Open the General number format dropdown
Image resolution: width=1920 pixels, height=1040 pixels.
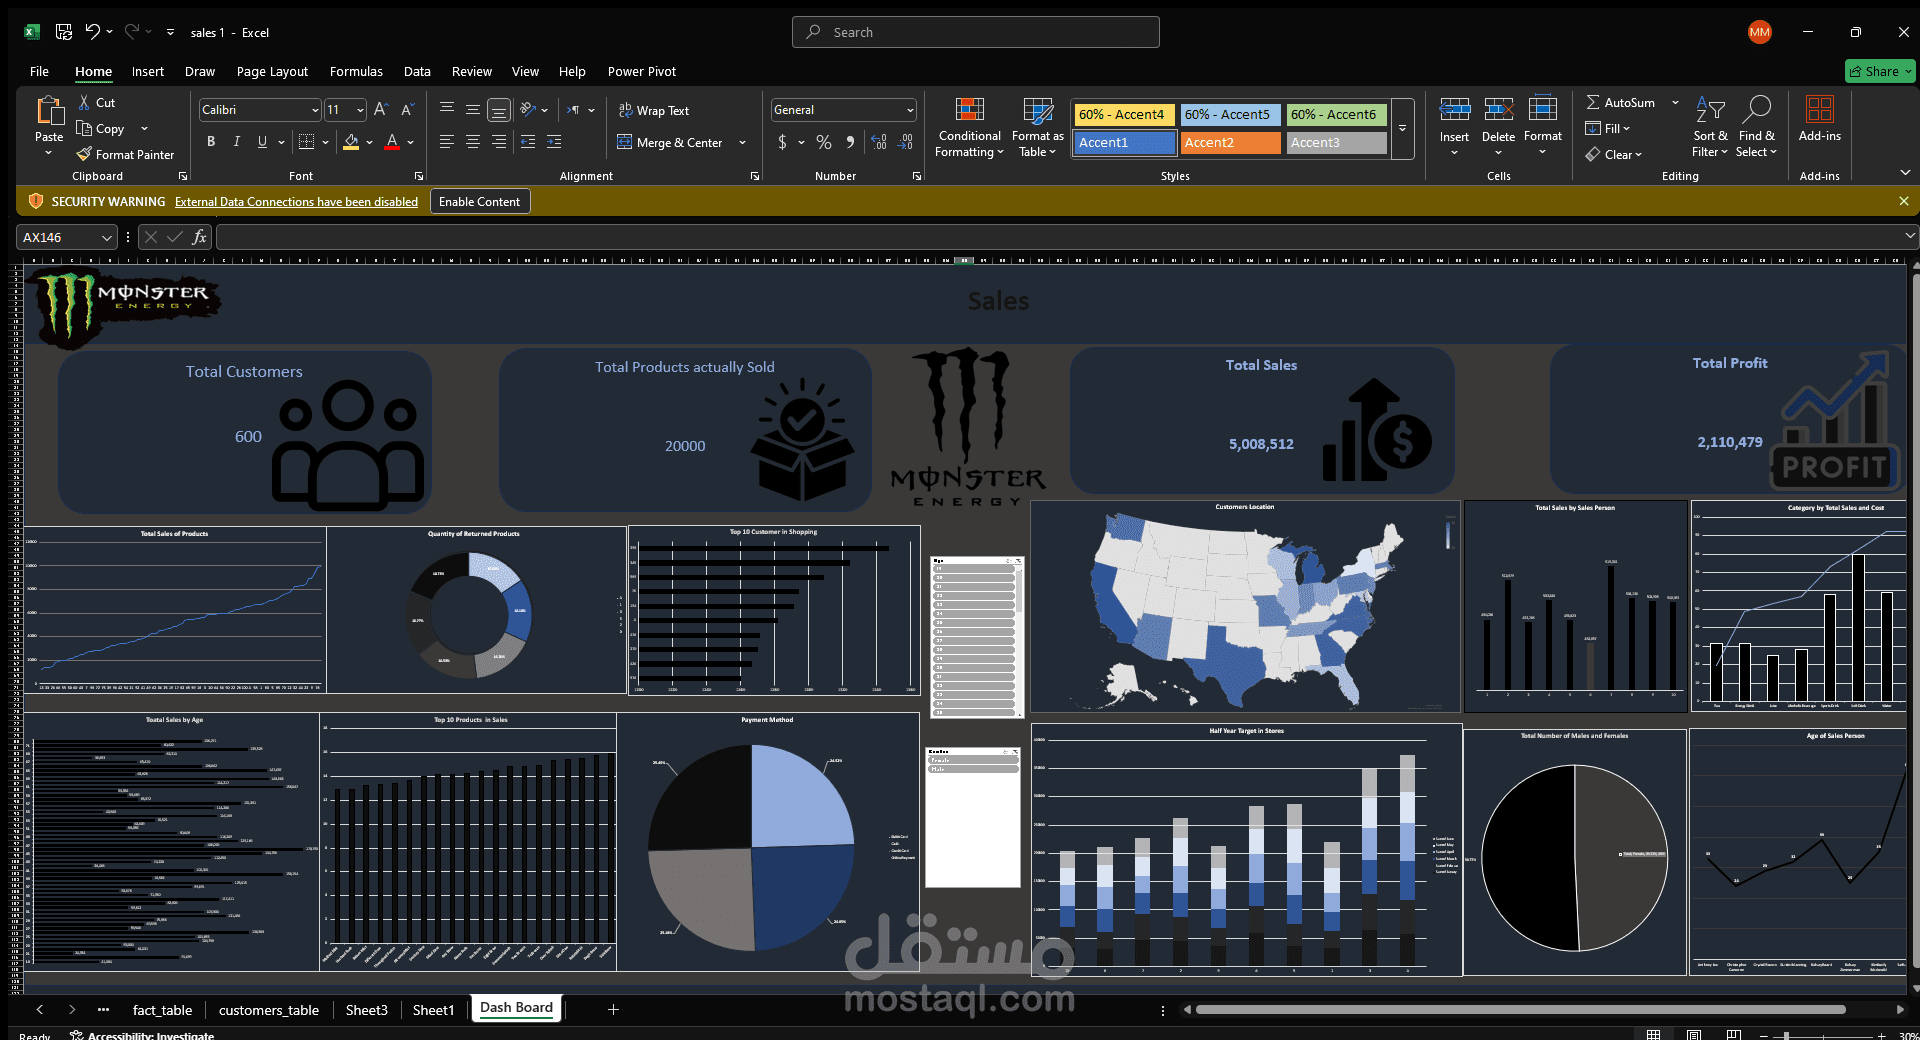pyautogui.click(x=910, y=110)
